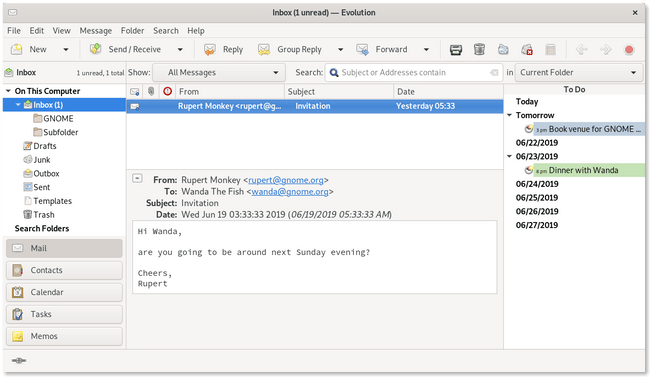Select the Invitation message from Rupert Monkey
The height and width of the screenshot is (377, 650).
coord(315,106)
